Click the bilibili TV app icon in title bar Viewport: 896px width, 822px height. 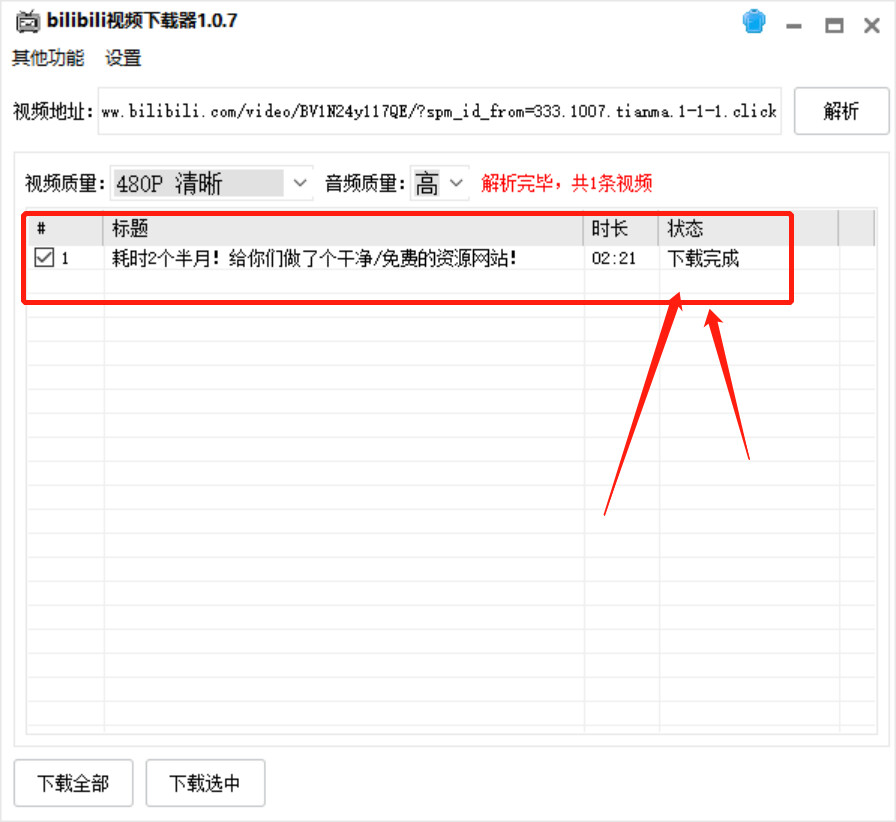coord(27,22)
